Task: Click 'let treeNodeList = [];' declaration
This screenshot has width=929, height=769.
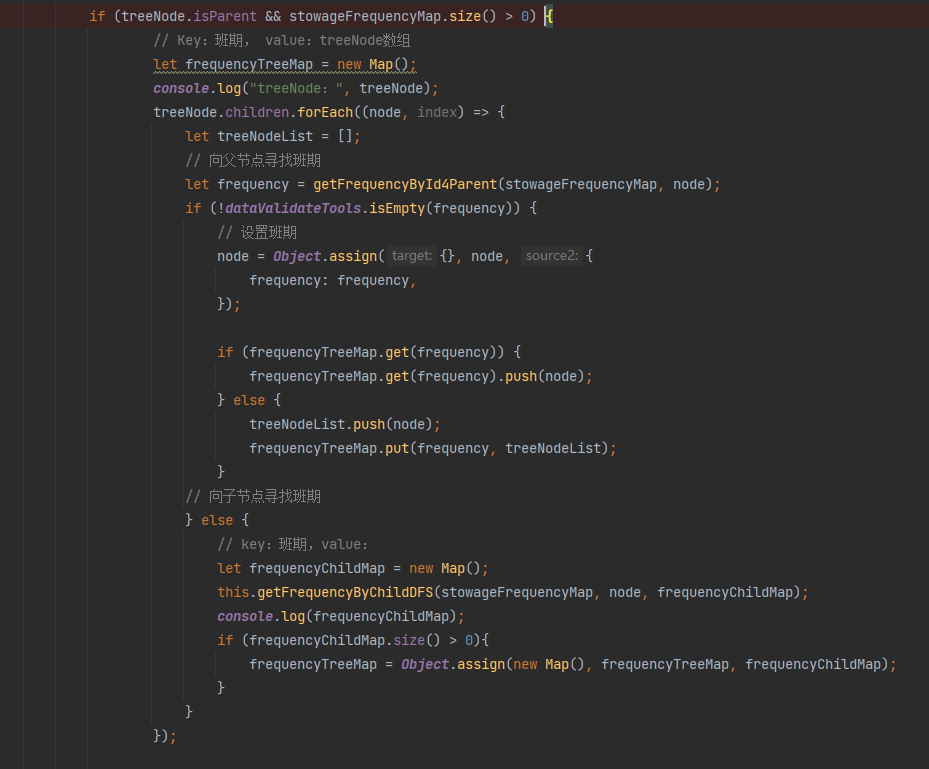Action: [x=273, y=136]
